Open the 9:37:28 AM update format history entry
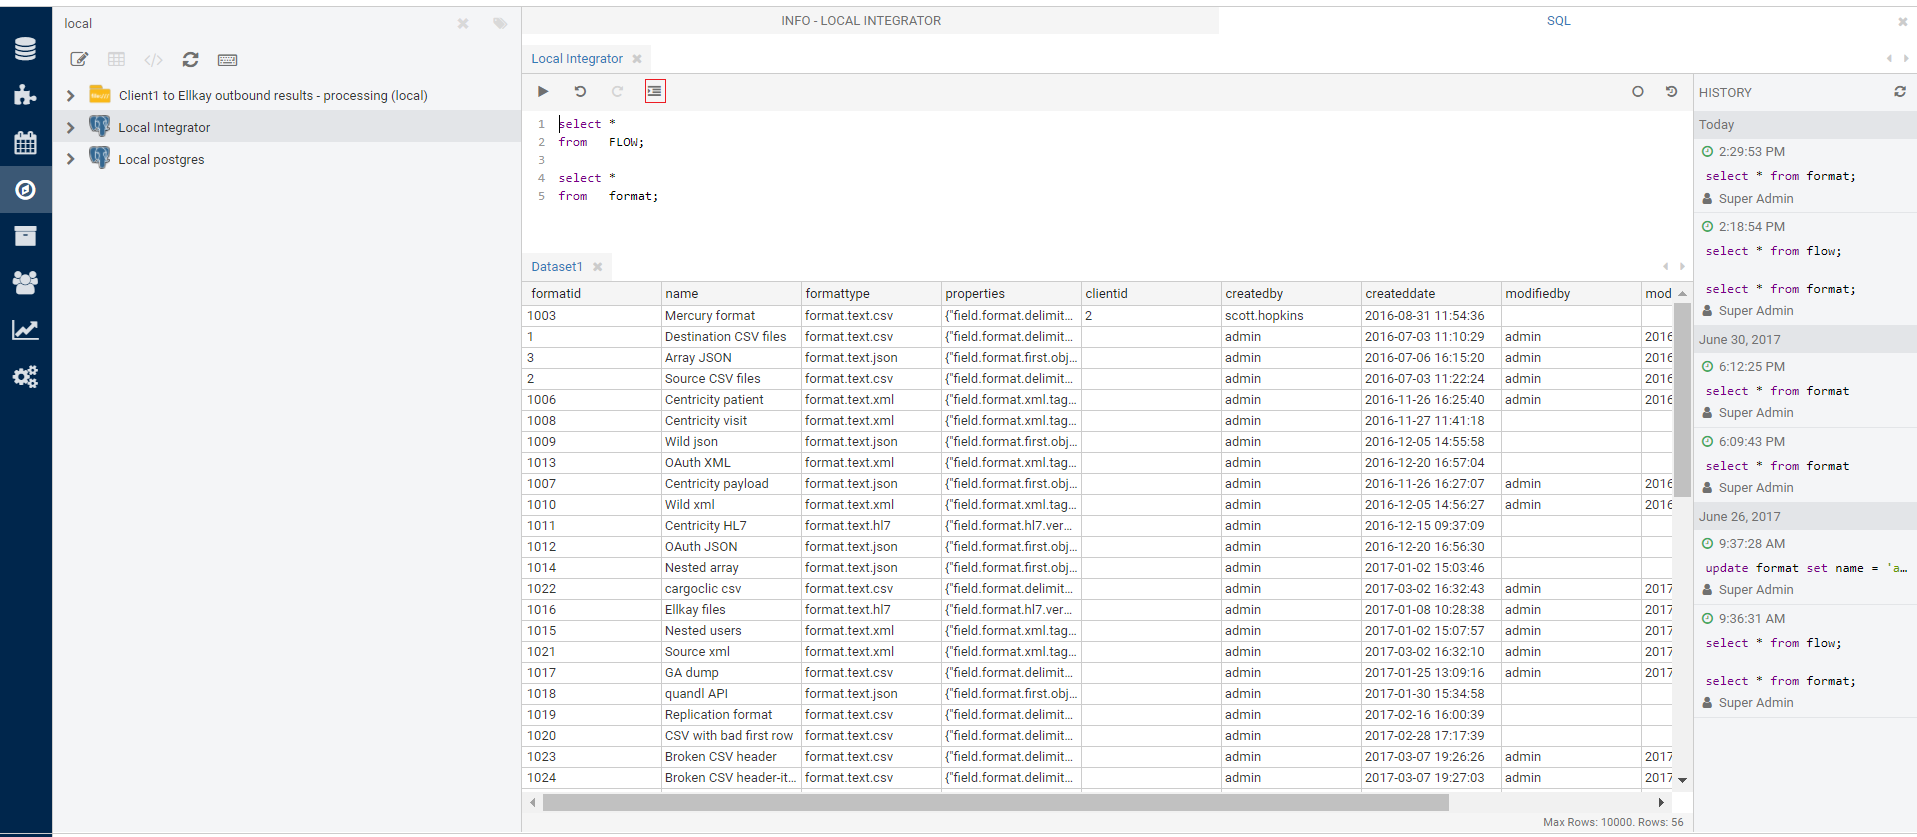1917x837 pixels. tap(1805, 567)
